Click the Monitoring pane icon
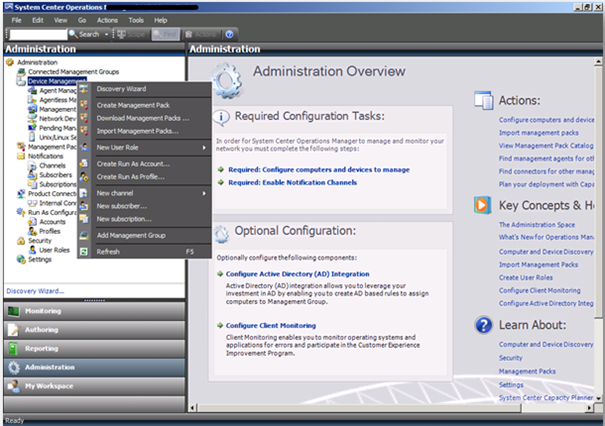 14,311
